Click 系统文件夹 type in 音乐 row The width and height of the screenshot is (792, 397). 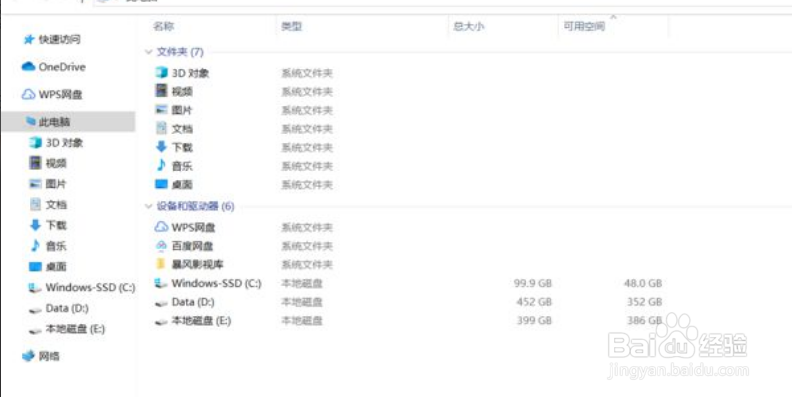click(307, 166)
